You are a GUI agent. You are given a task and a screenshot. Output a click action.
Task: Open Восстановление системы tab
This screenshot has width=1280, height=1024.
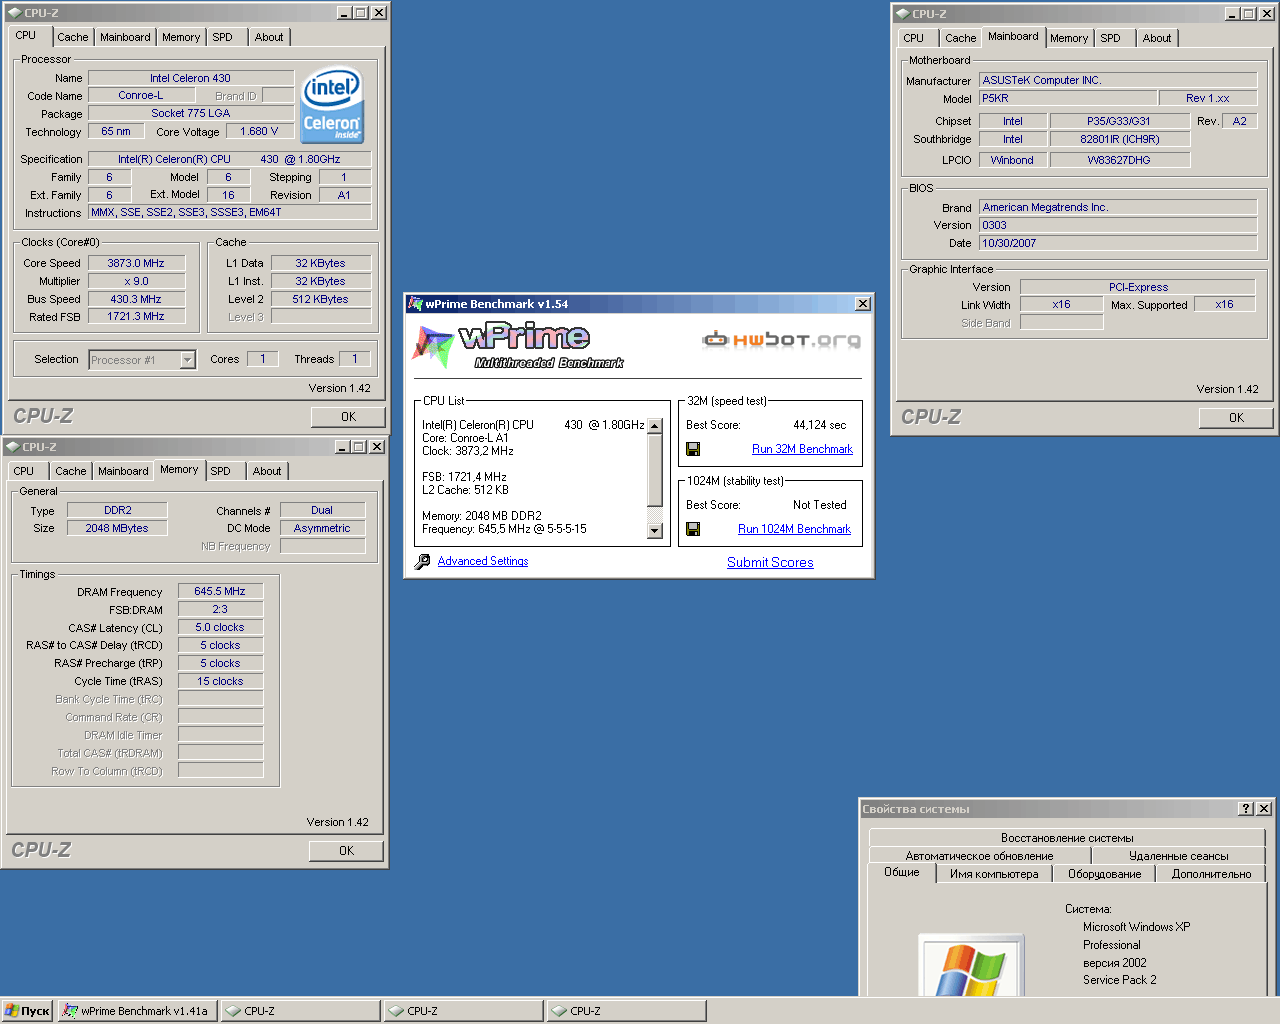[x=1067, y=838]
